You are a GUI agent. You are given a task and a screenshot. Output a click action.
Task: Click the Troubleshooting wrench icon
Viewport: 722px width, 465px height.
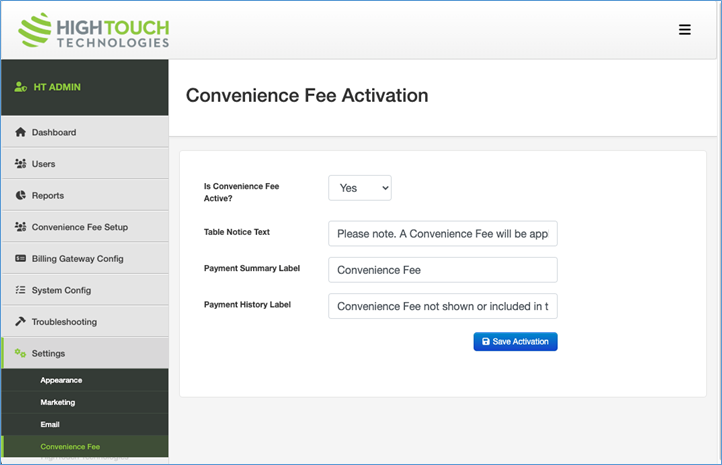(20, 322)
